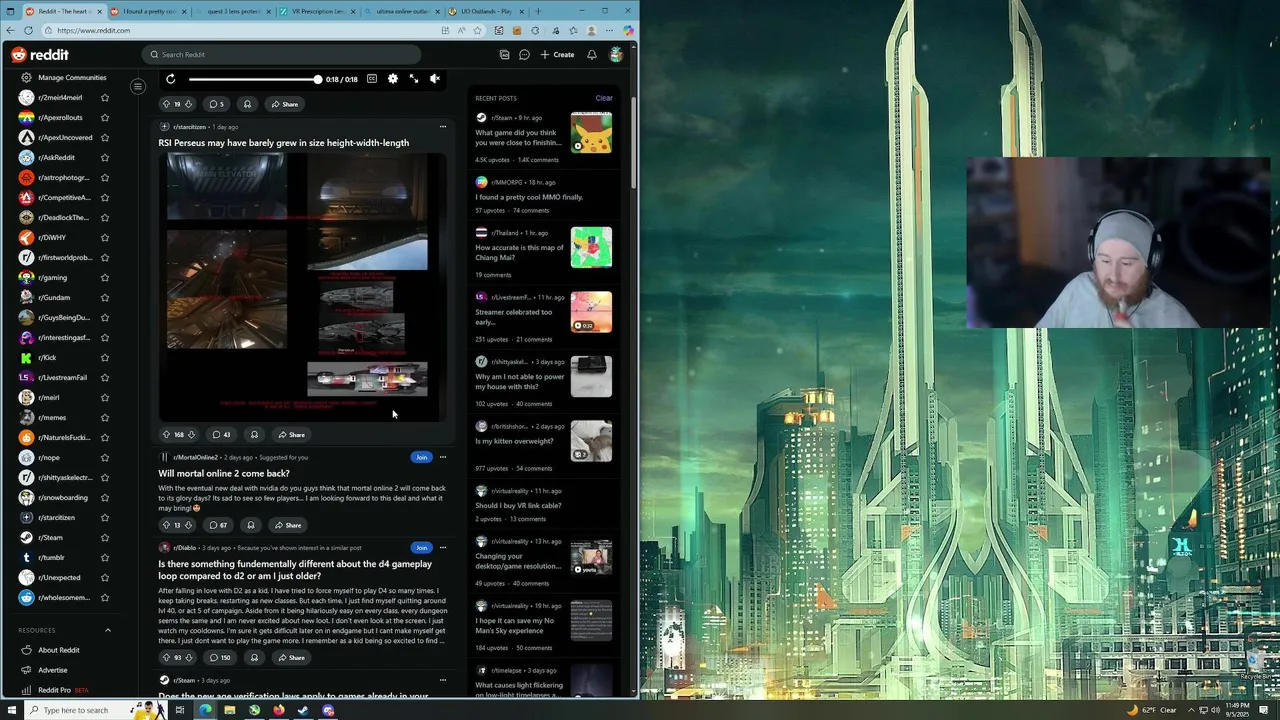The width and height of the screenshot is (1280, 720).
Task: Favorite r/2meirl4meirl with the star
Action: click(x=104, y=97)
